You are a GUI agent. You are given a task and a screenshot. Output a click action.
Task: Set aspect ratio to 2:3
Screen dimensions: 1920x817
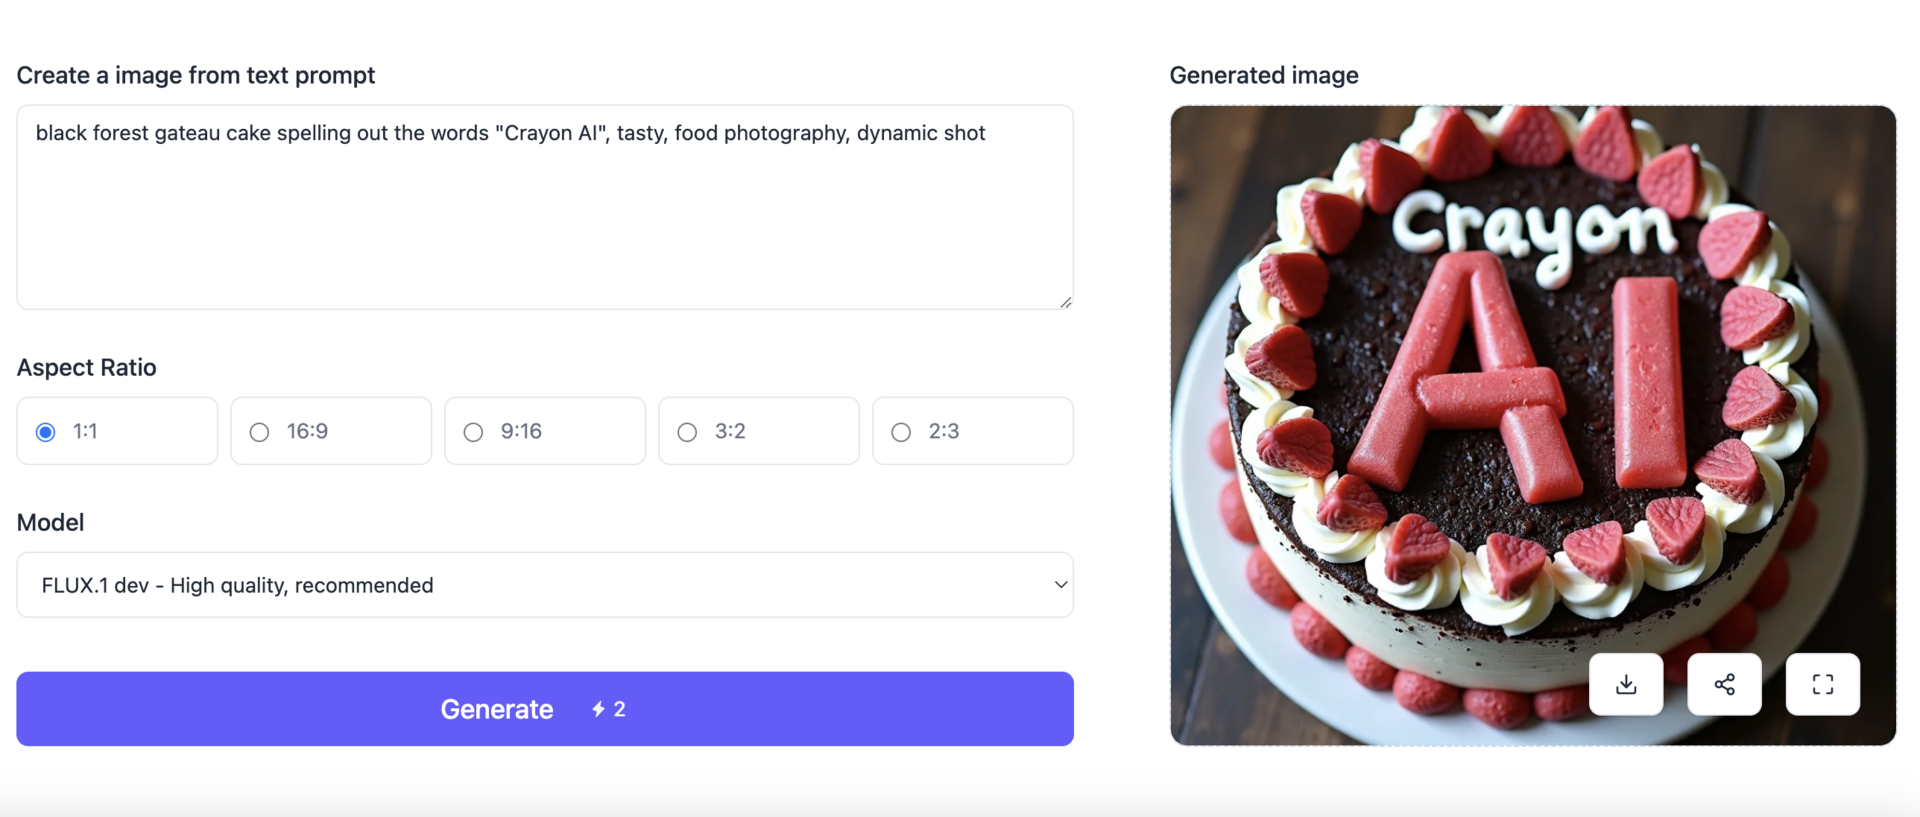pos(902,432)
